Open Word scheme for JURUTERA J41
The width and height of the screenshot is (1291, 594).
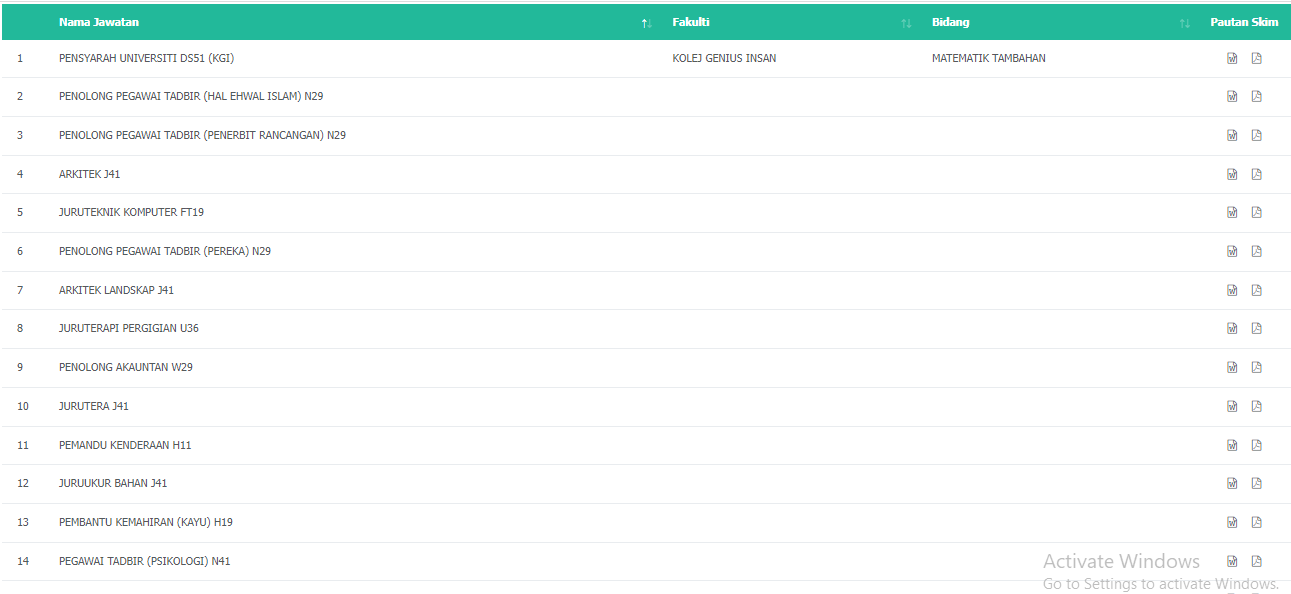coord(1232,406)
